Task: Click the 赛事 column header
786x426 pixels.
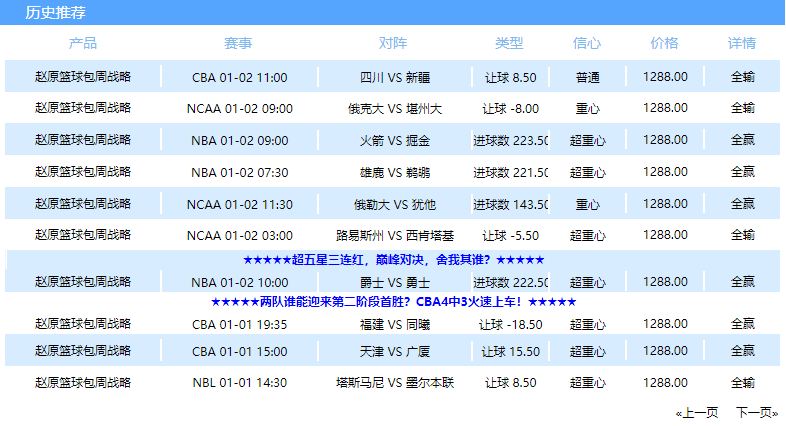Action: click(238, 43)
